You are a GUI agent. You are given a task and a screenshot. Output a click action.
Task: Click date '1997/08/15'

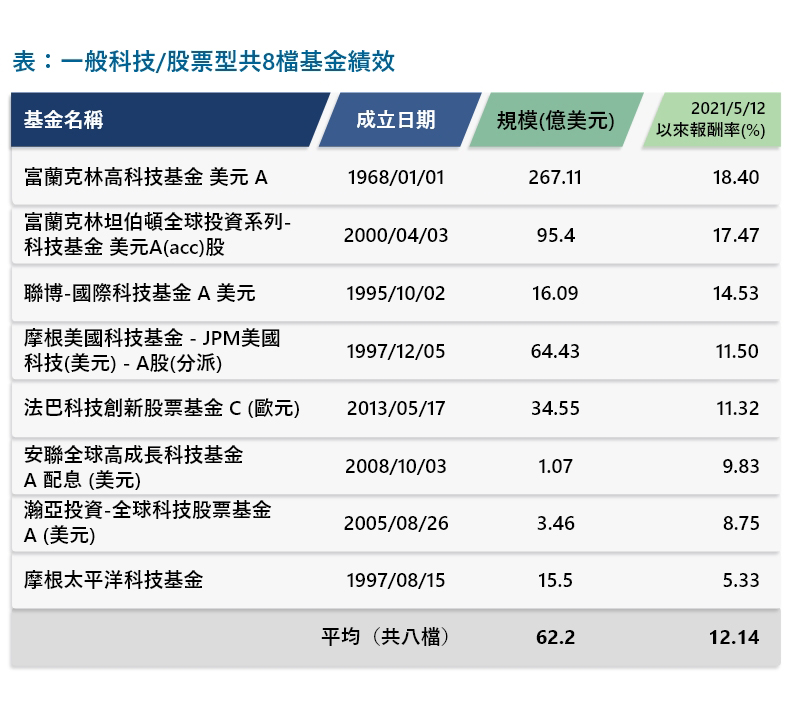coord(395,581)
